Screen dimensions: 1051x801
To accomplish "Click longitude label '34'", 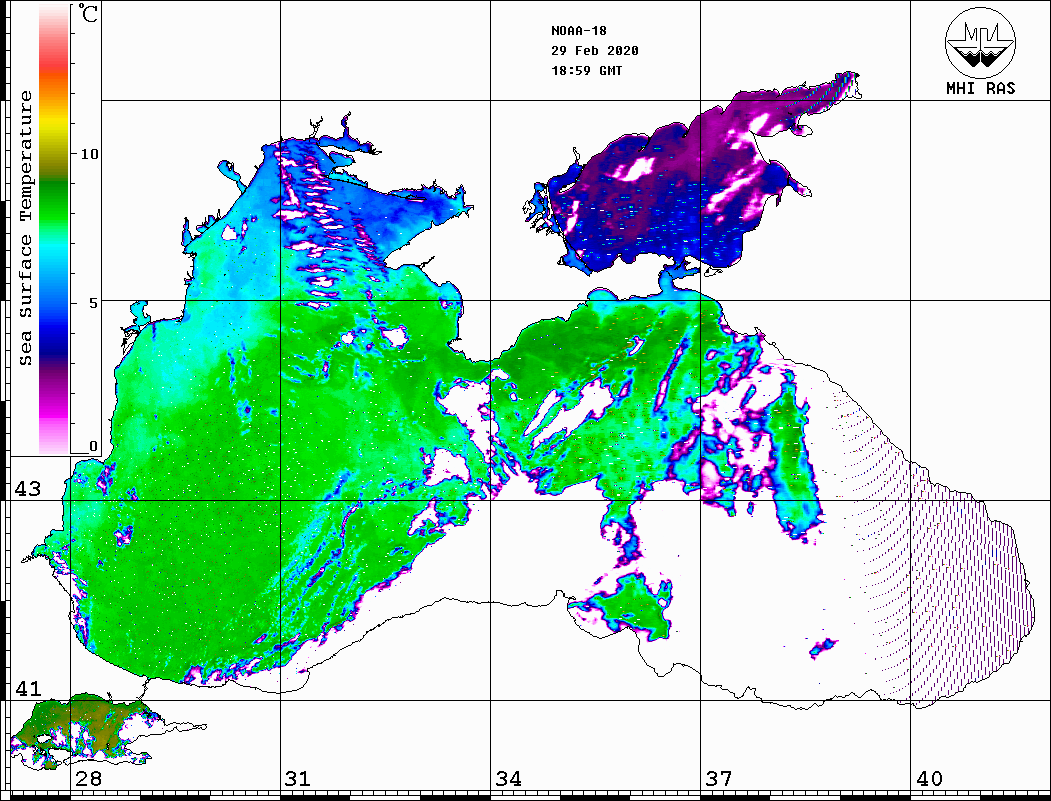I will (509, 778).
